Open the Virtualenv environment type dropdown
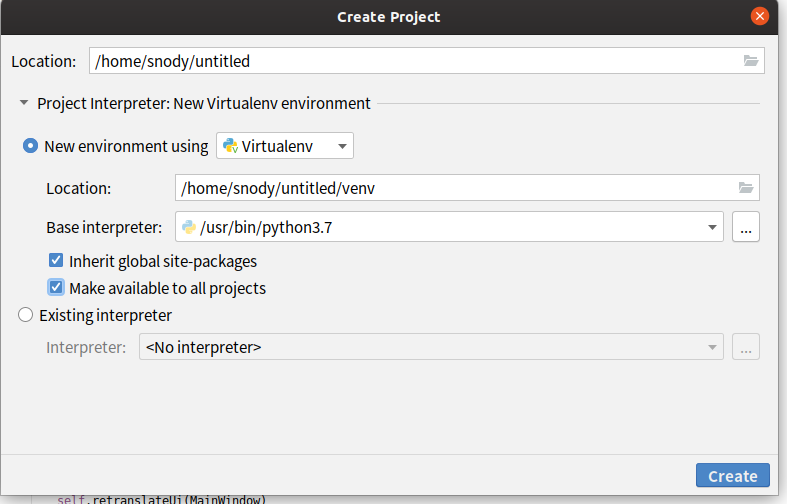This screenshot has height=504, width=787. 342,147
